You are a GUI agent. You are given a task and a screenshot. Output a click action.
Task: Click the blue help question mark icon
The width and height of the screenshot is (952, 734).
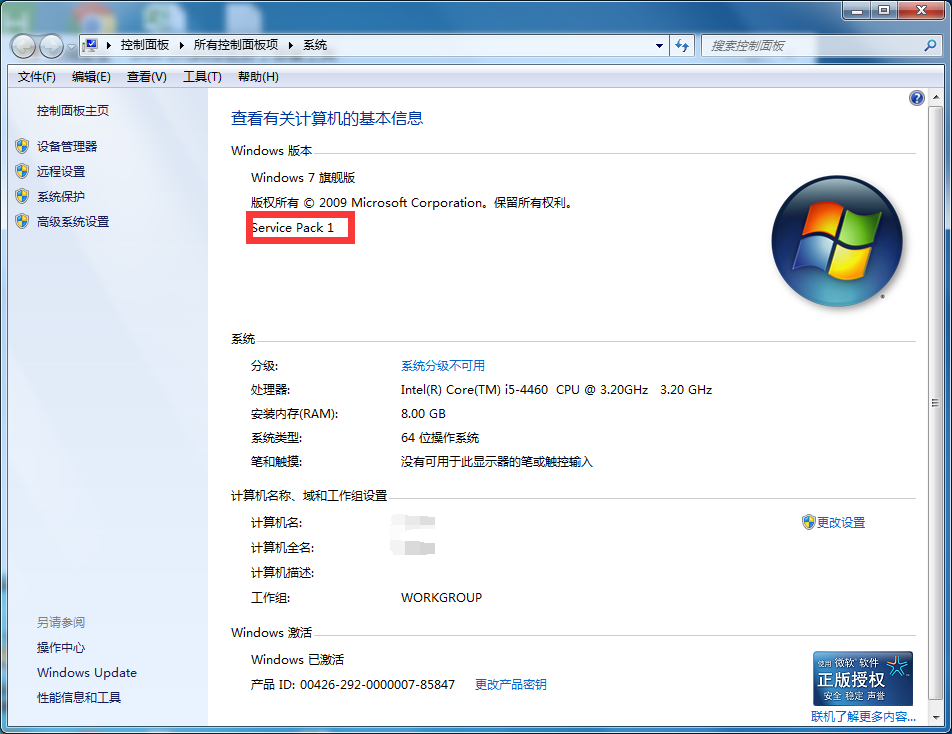pyautogui.click(x=917, y=98)
